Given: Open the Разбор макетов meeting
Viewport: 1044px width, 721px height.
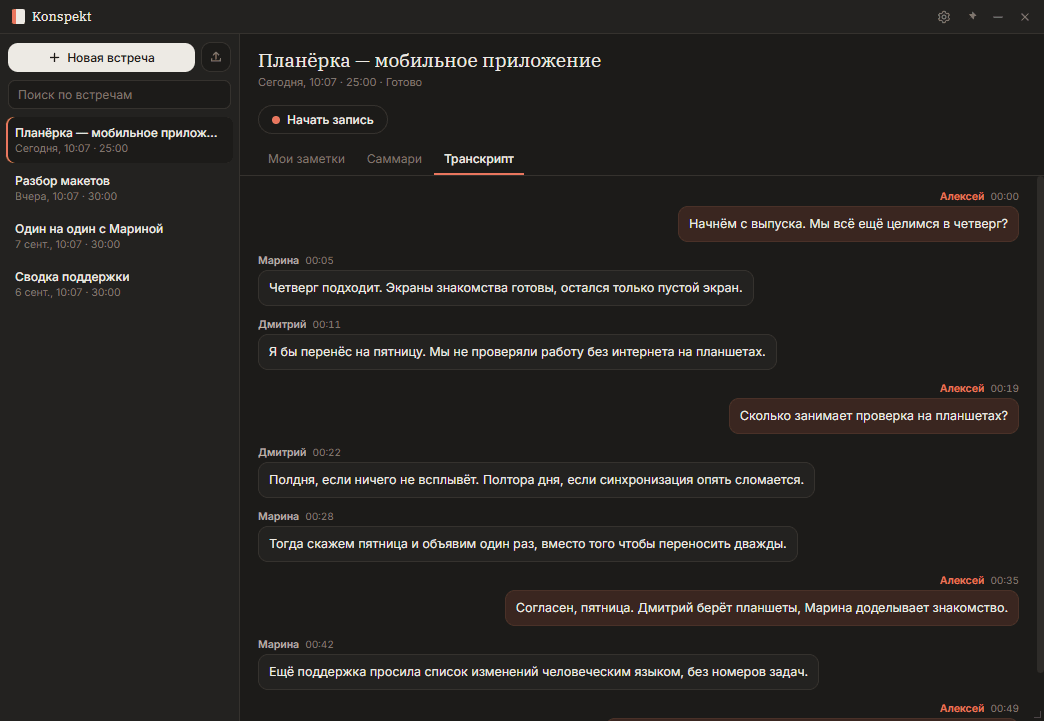Looking at the screenshot, I should tap(120, 188).
